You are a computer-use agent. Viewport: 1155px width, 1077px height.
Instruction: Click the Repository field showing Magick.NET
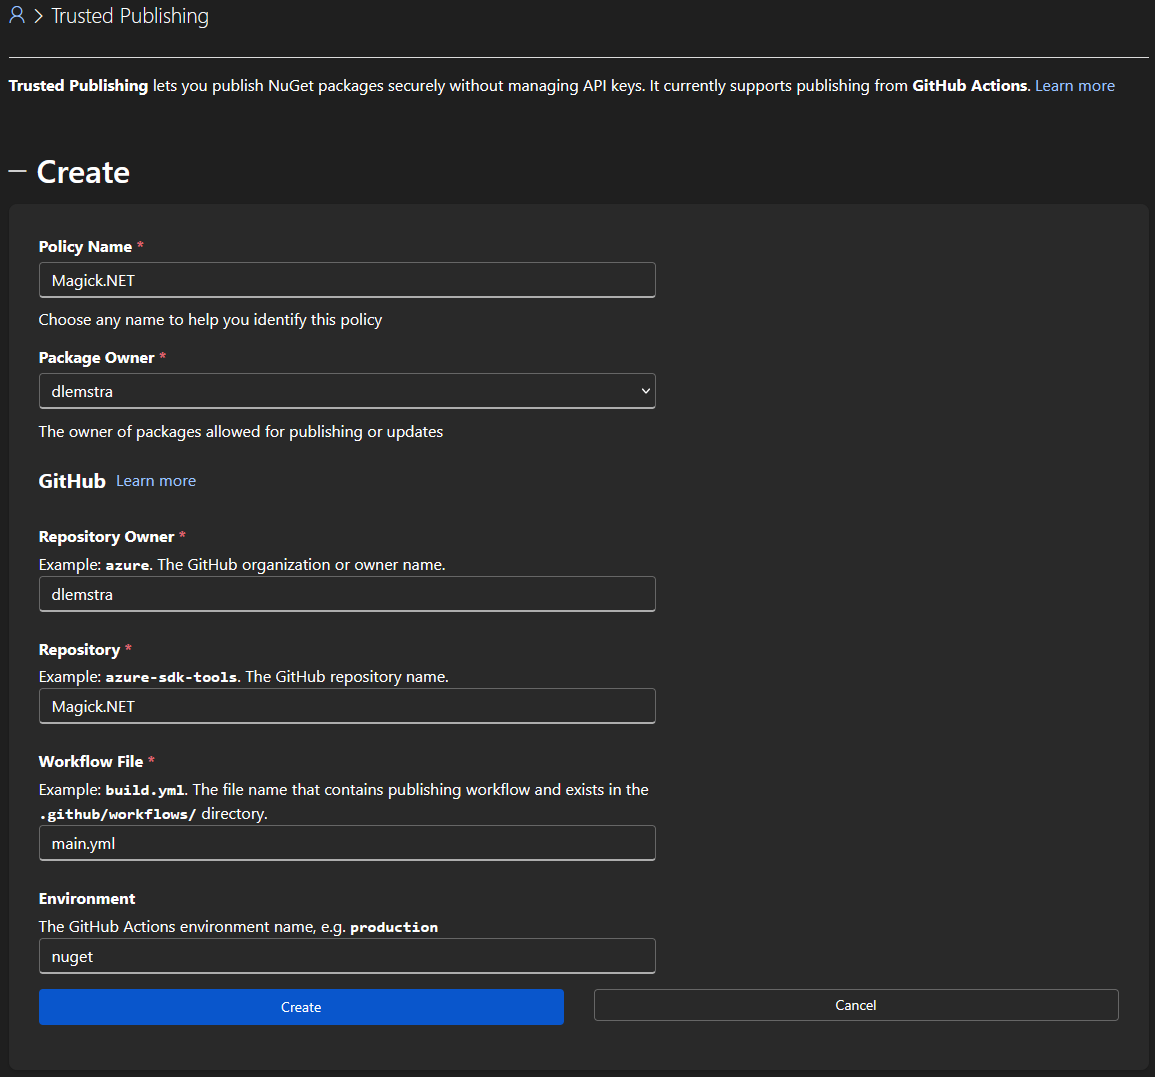[x=346, y=706]
